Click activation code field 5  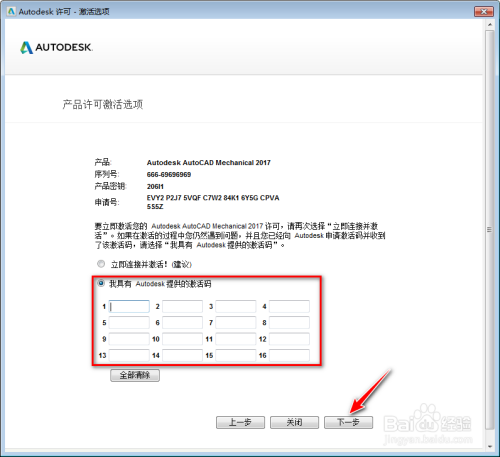coord(129,323)
